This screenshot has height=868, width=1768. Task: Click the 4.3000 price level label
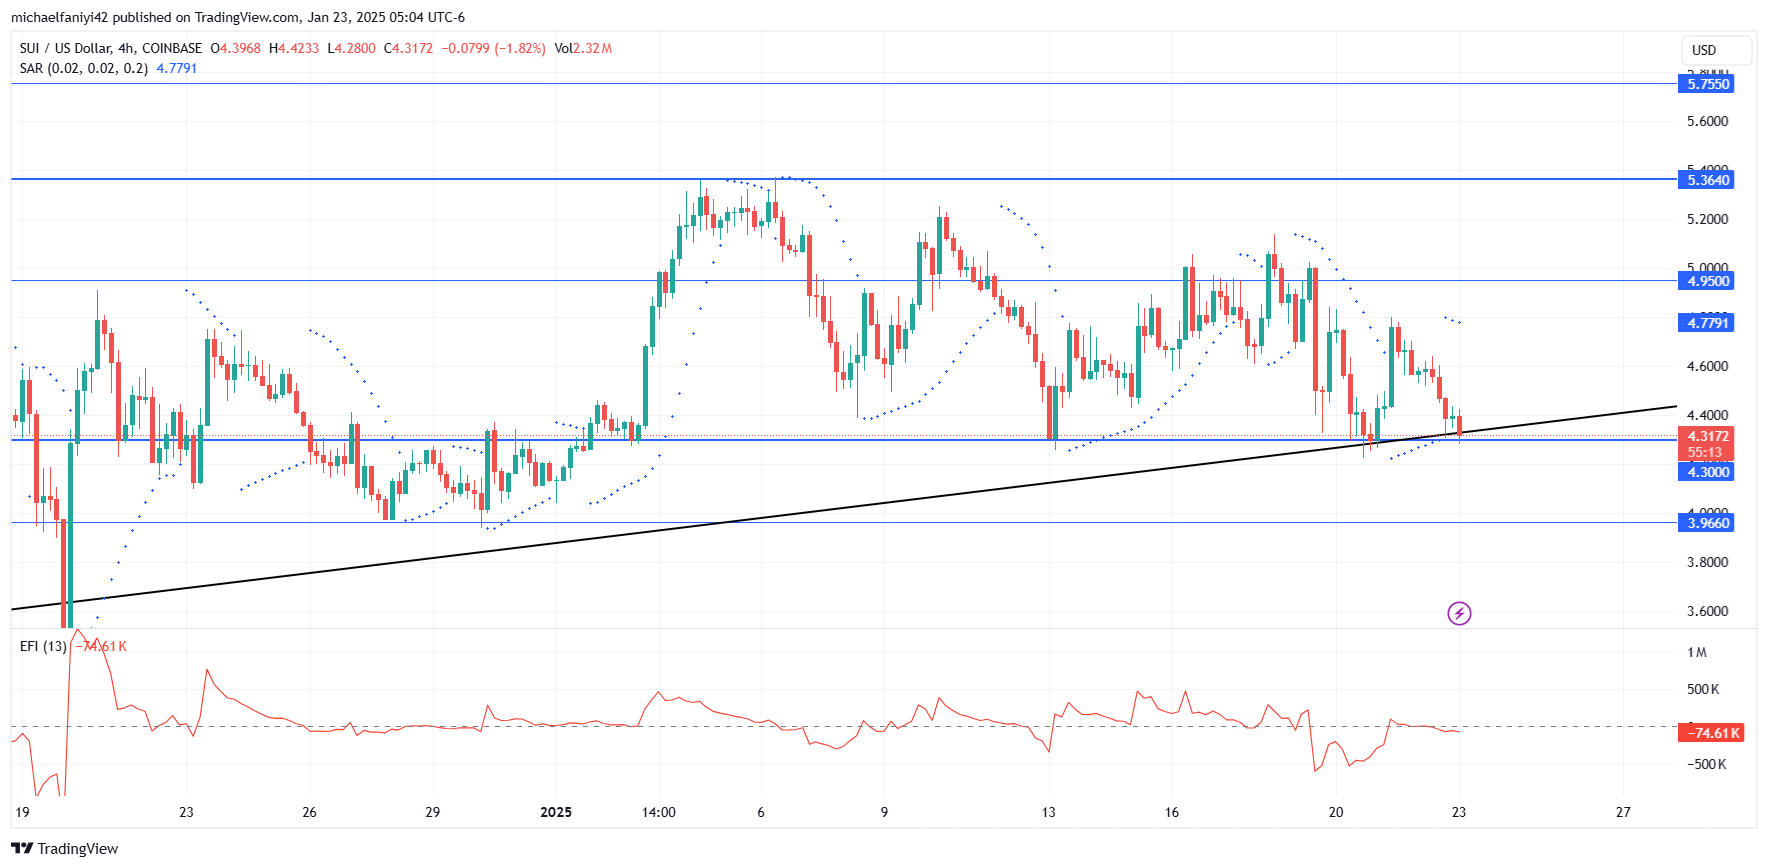(x=1706, y=472)
